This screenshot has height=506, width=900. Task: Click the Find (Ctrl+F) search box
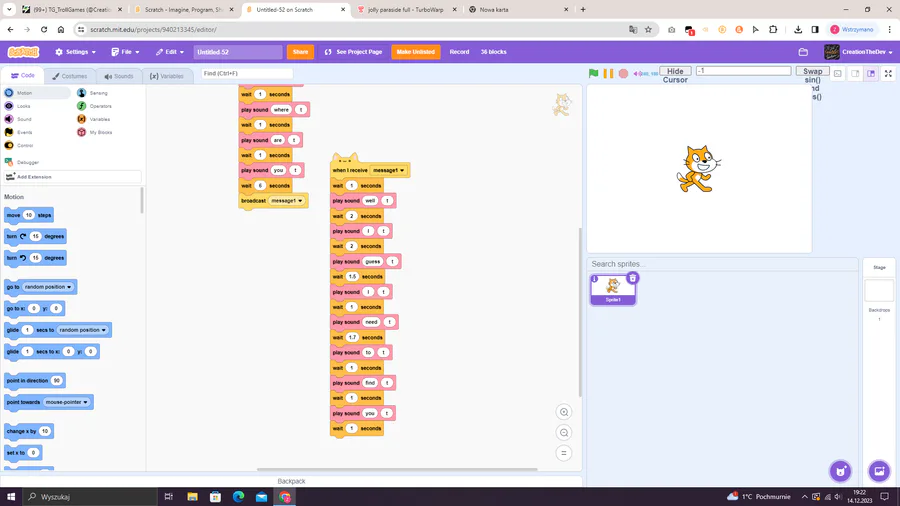(247, 73)
